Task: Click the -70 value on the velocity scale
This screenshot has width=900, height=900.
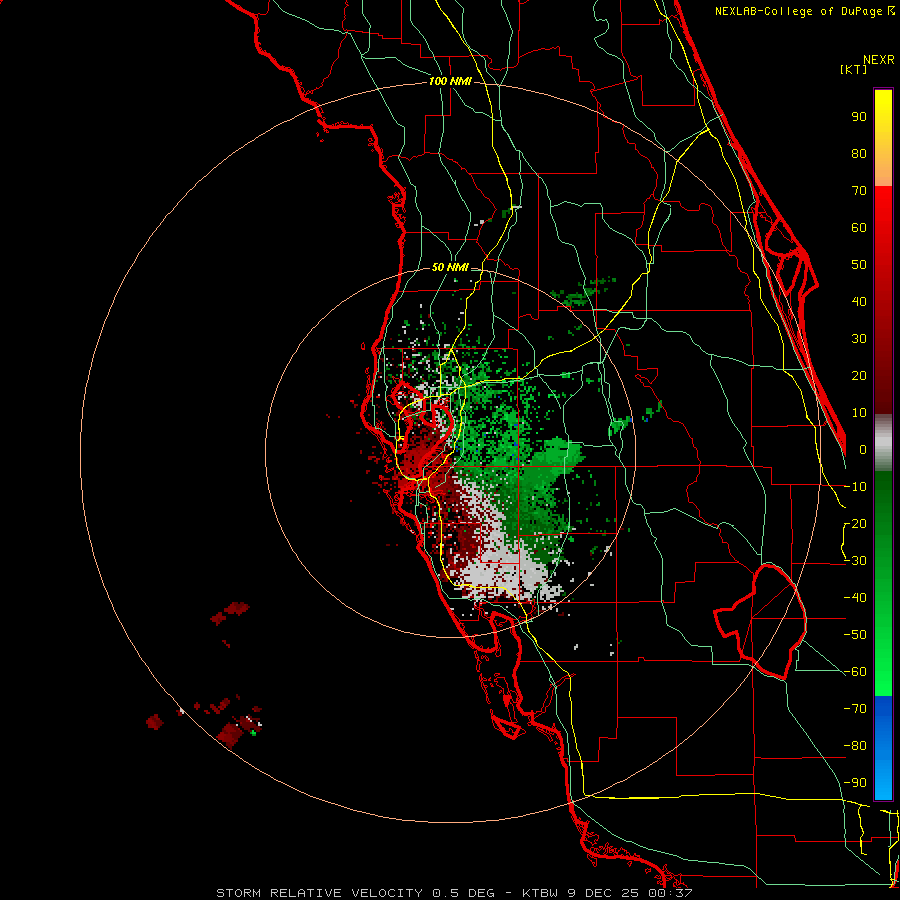Action: 855,709
